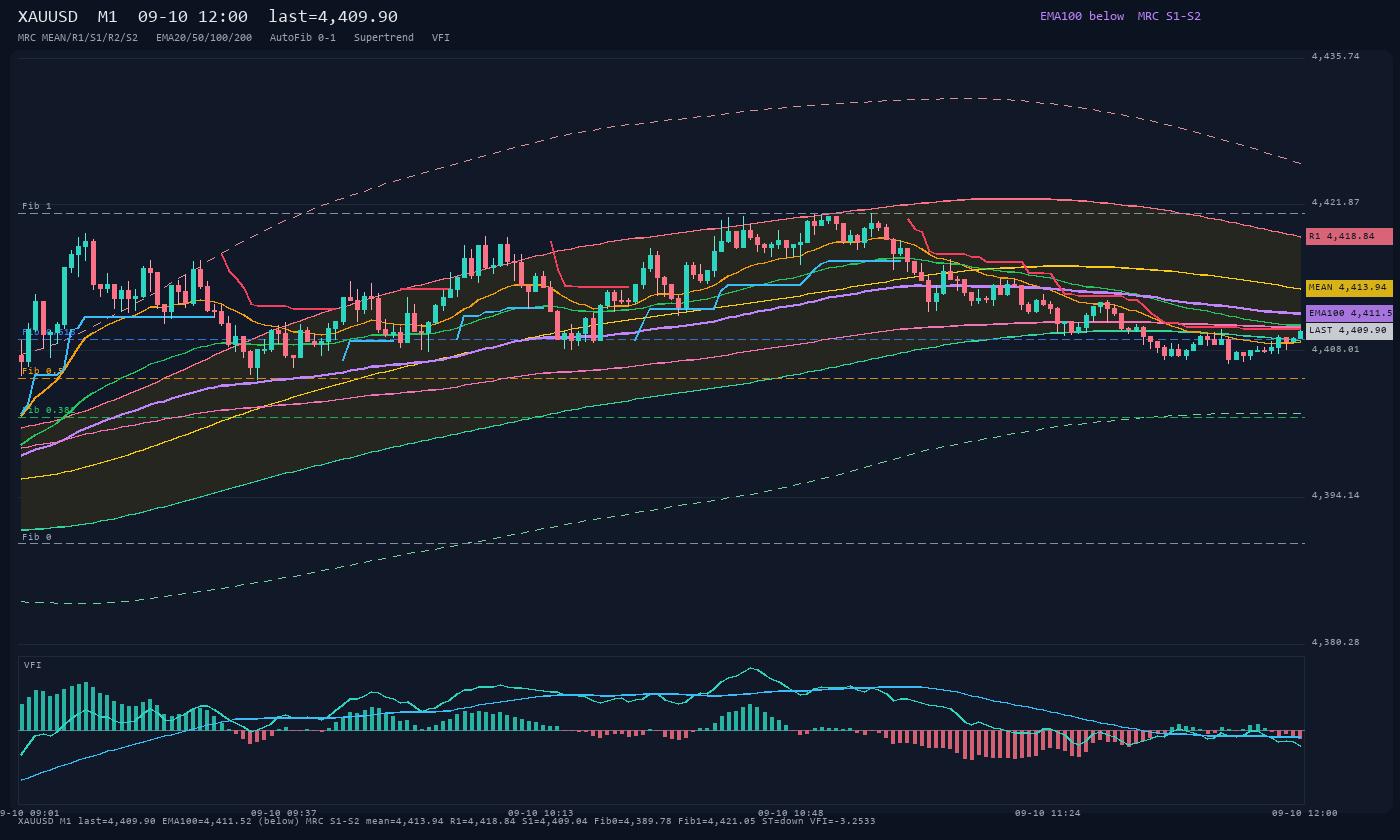Select the M1 timeframe label in the title
Viewport: 1400px width, 840px height.
107,17
